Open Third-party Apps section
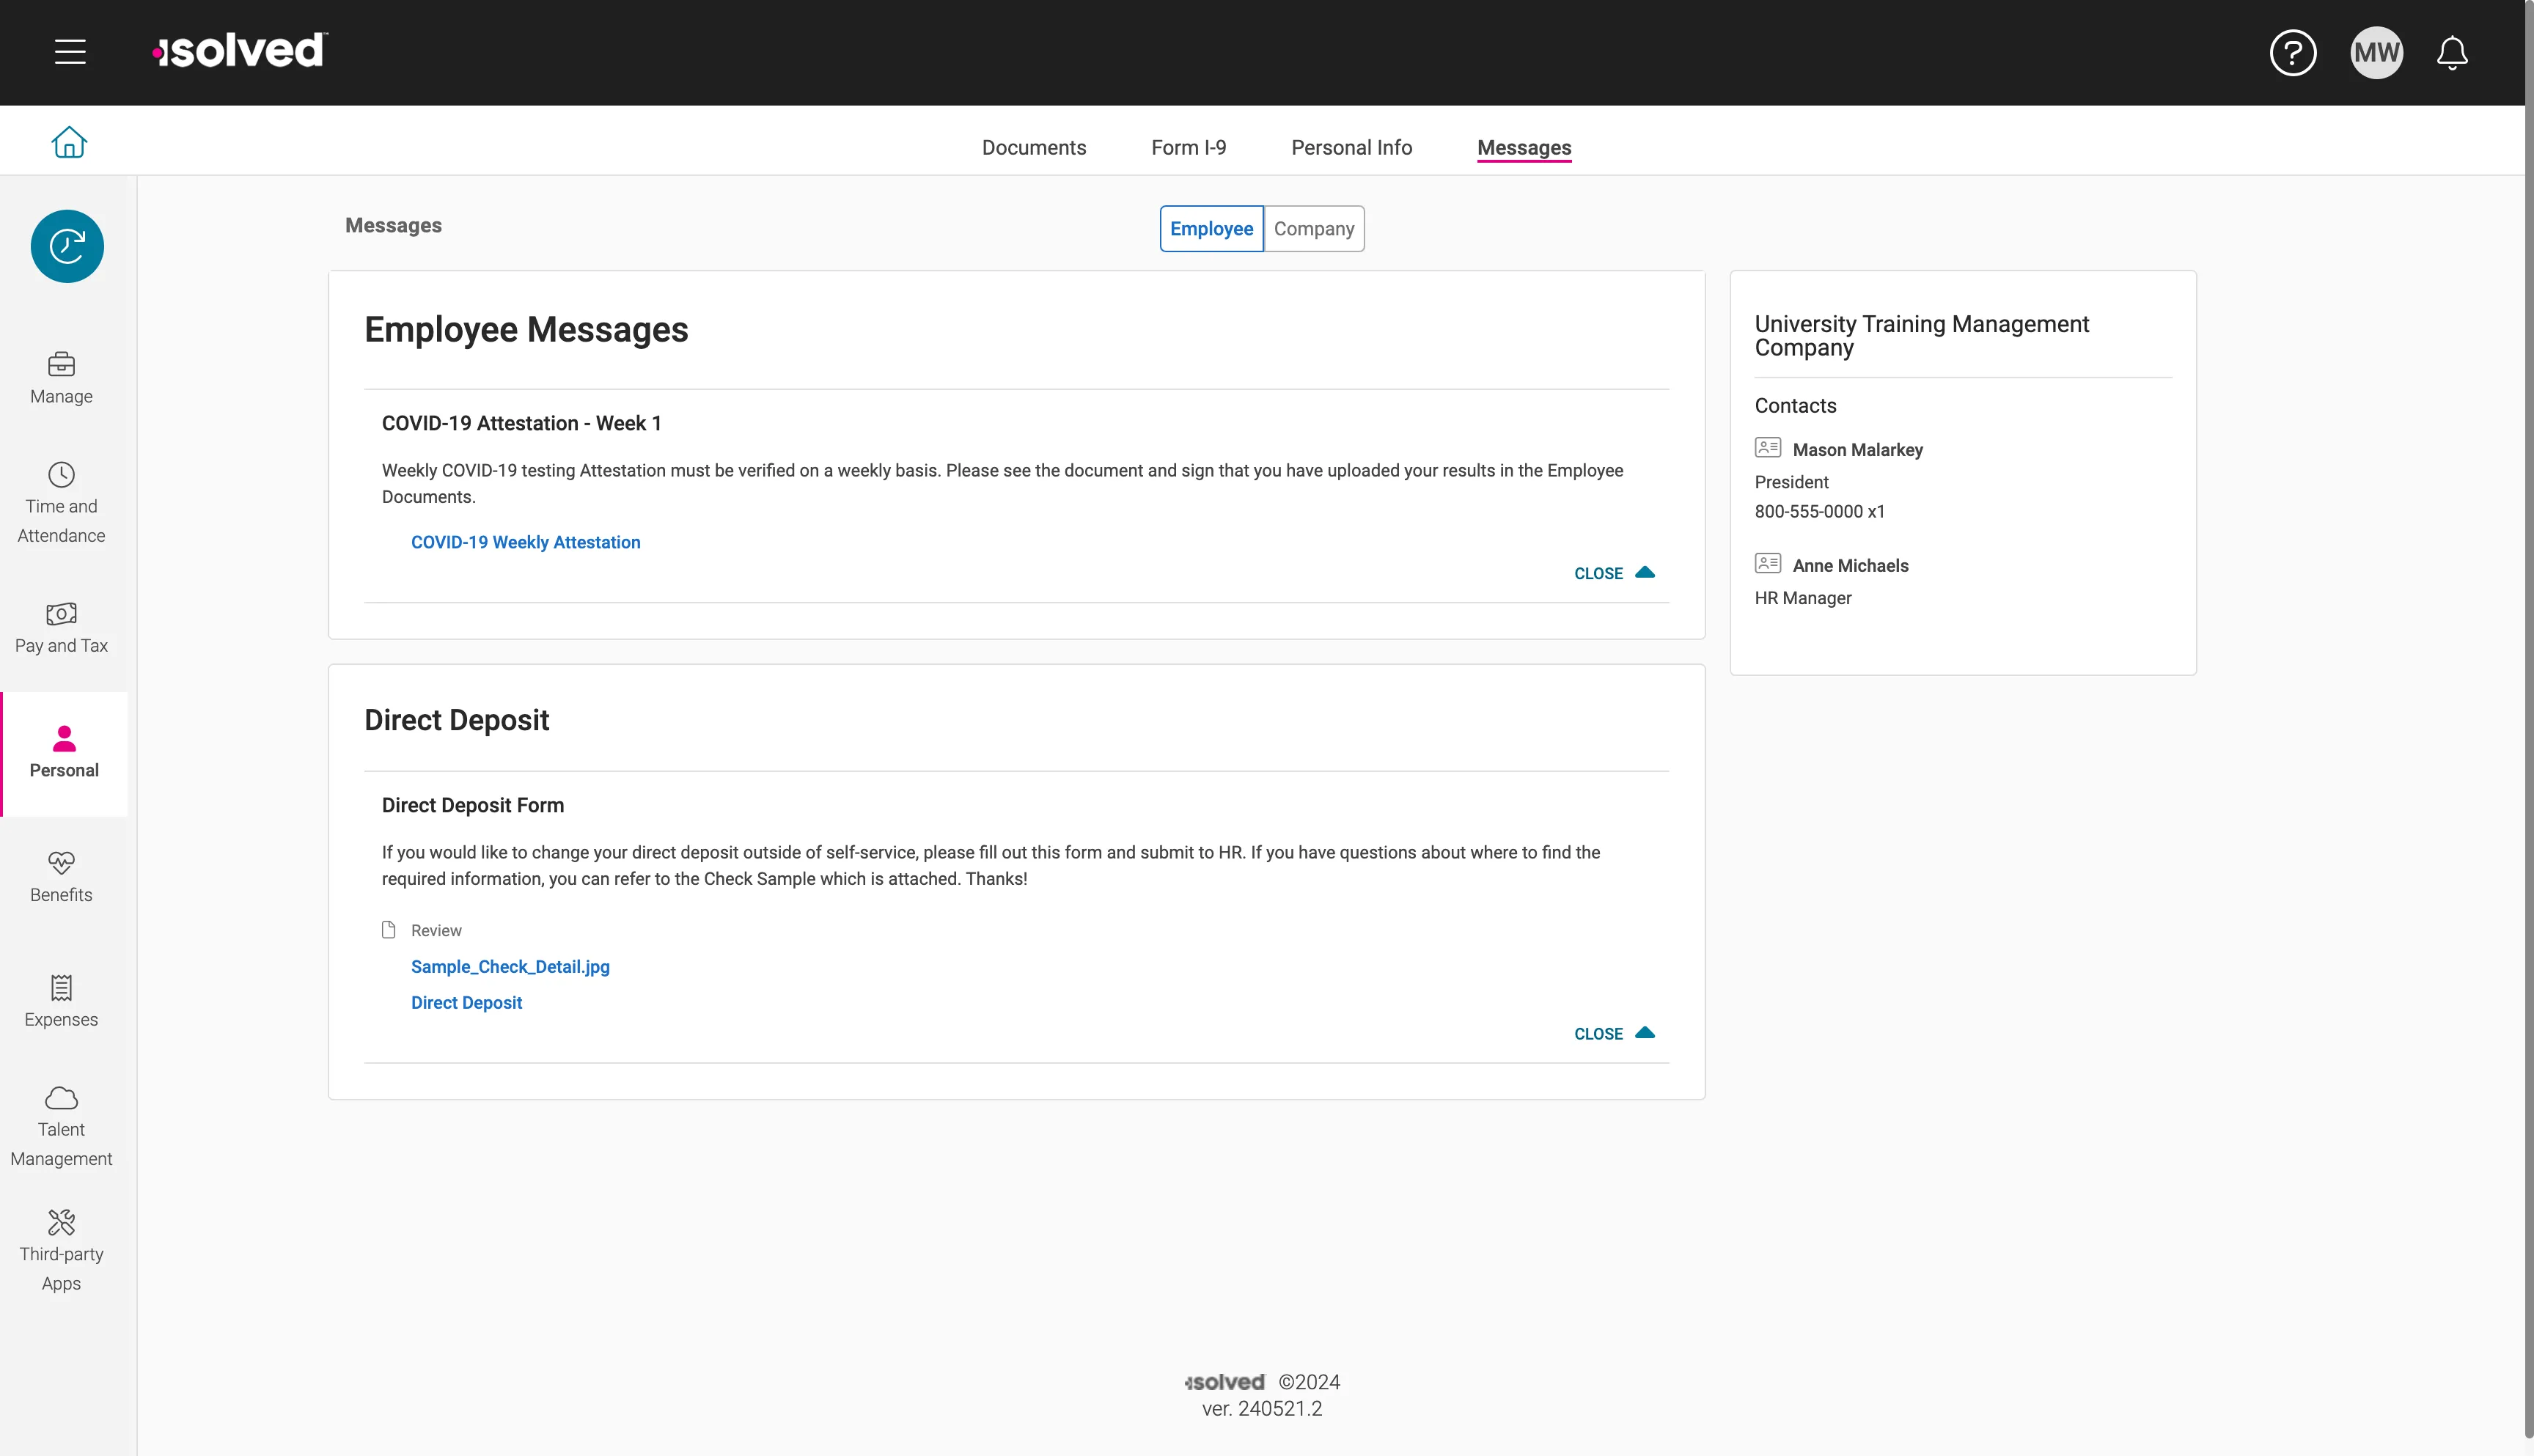The image size is (2534, 1456). coord(61,1251)
